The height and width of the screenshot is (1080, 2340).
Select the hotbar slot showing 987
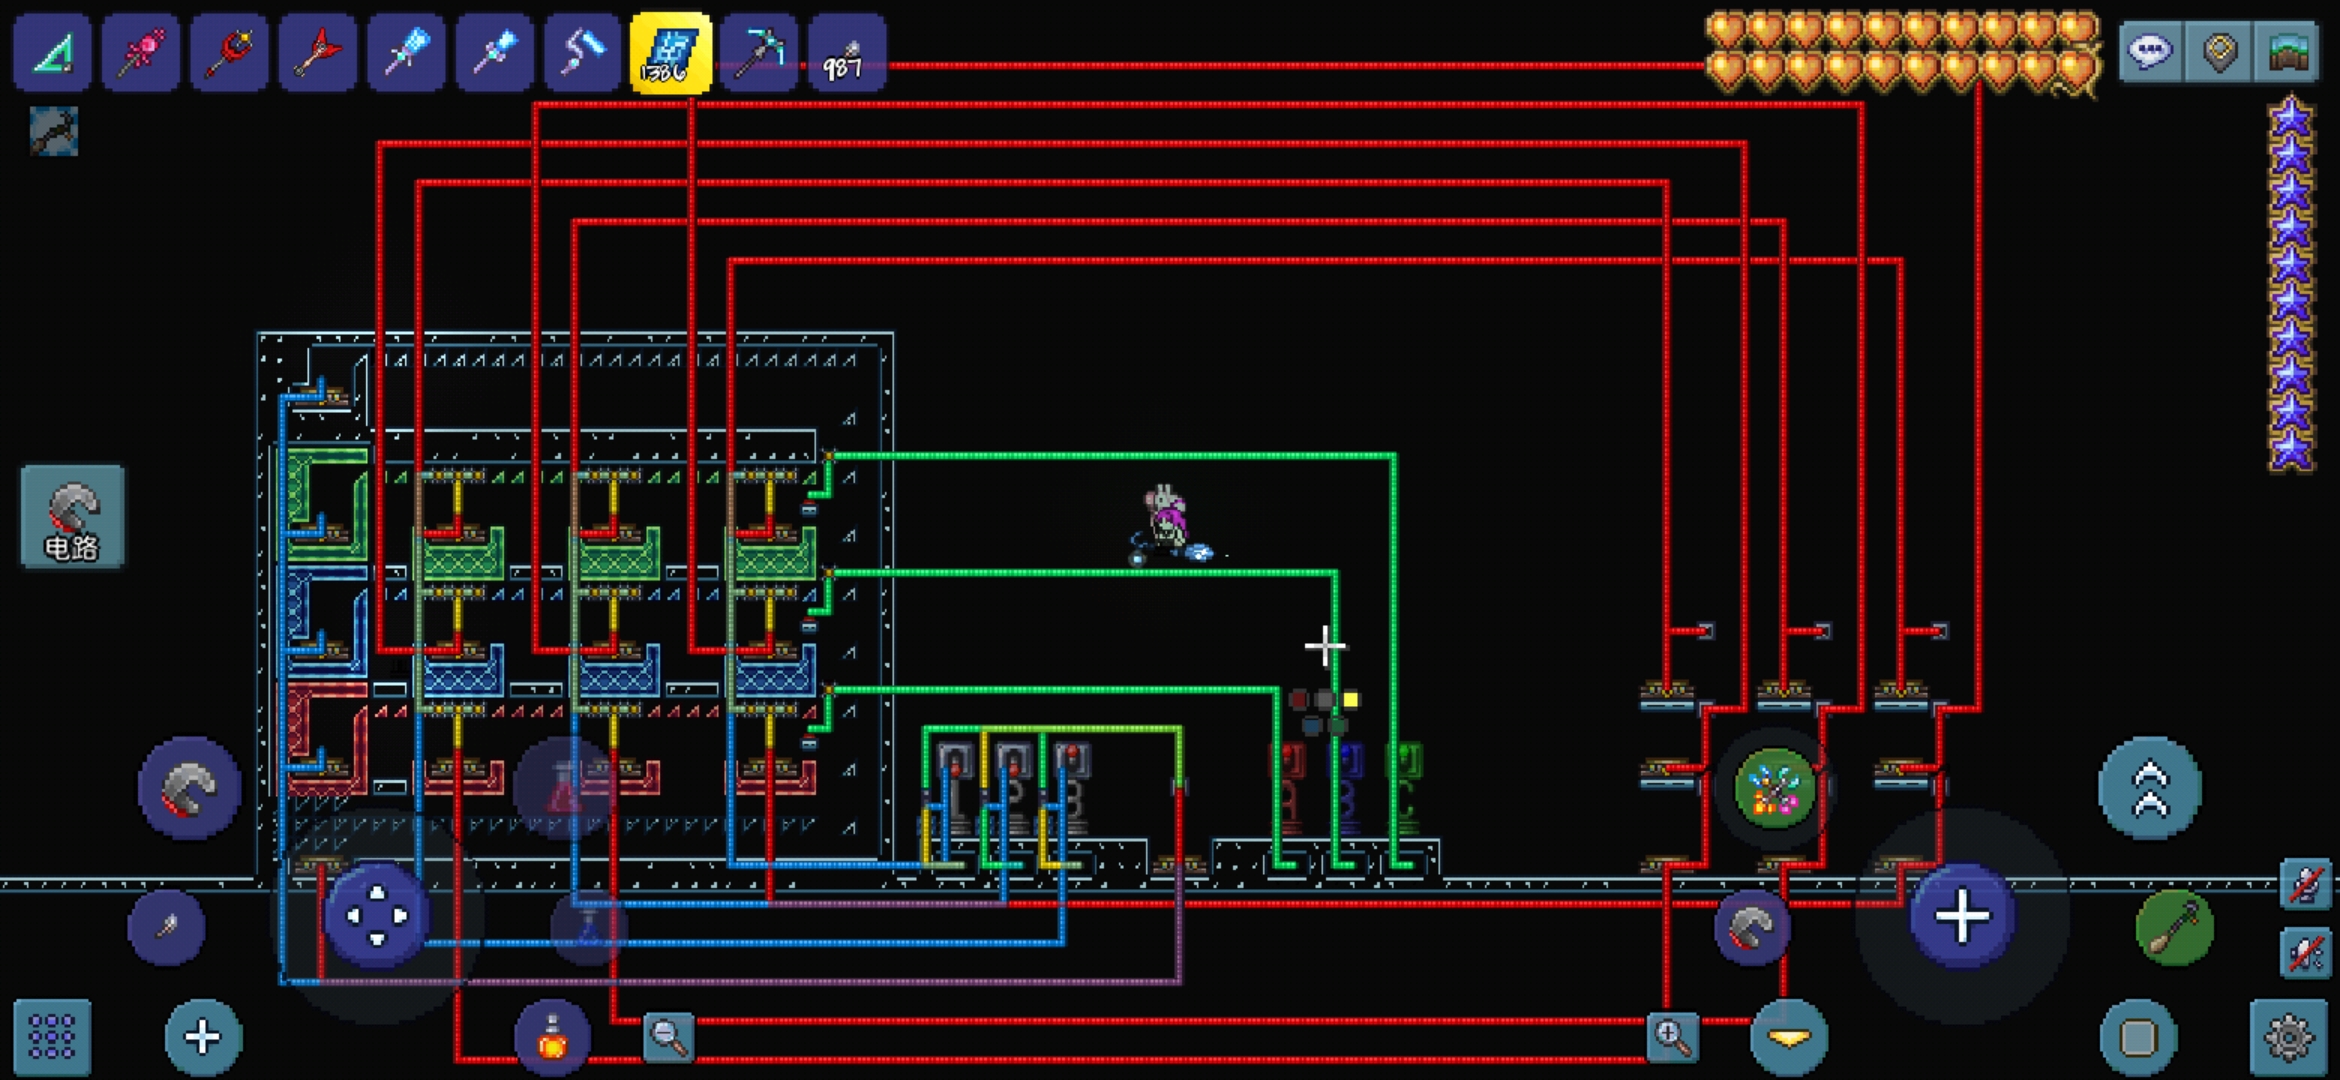click(x=847, y=52)
